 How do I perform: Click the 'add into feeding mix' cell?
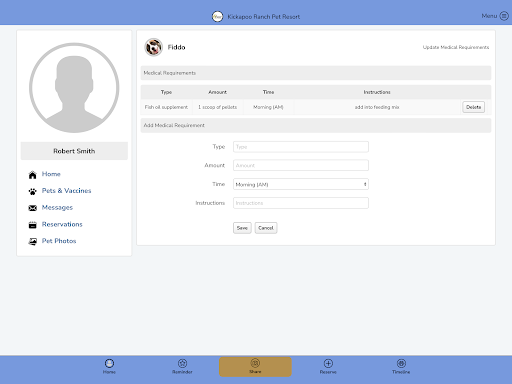pyautogui.click(x=377, y=107)
